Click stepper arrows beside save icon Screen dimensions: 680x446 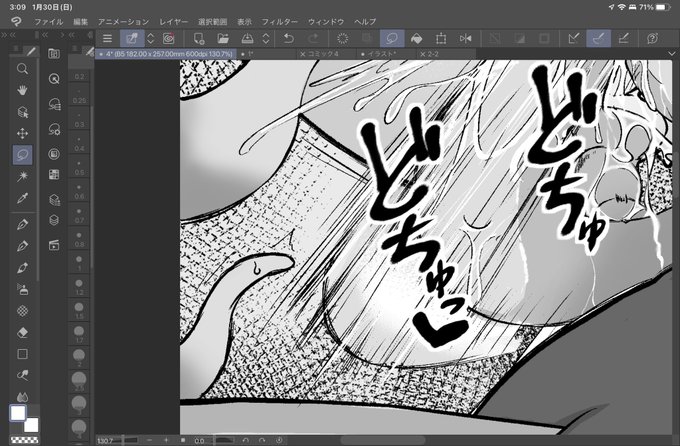coord(266,39)
